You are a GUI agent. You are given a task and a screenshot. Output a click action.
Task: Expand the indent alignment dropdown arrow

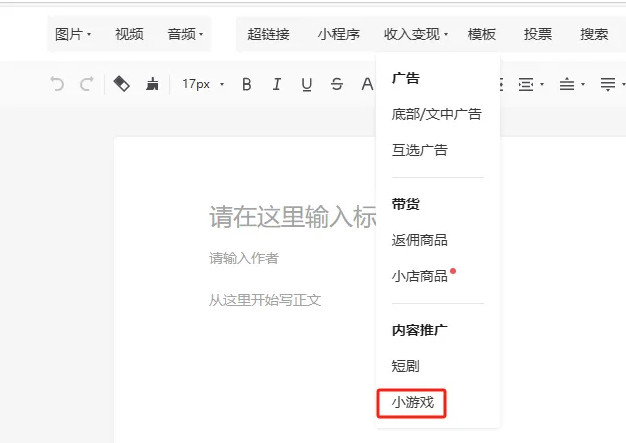click(x=542, y=84)
